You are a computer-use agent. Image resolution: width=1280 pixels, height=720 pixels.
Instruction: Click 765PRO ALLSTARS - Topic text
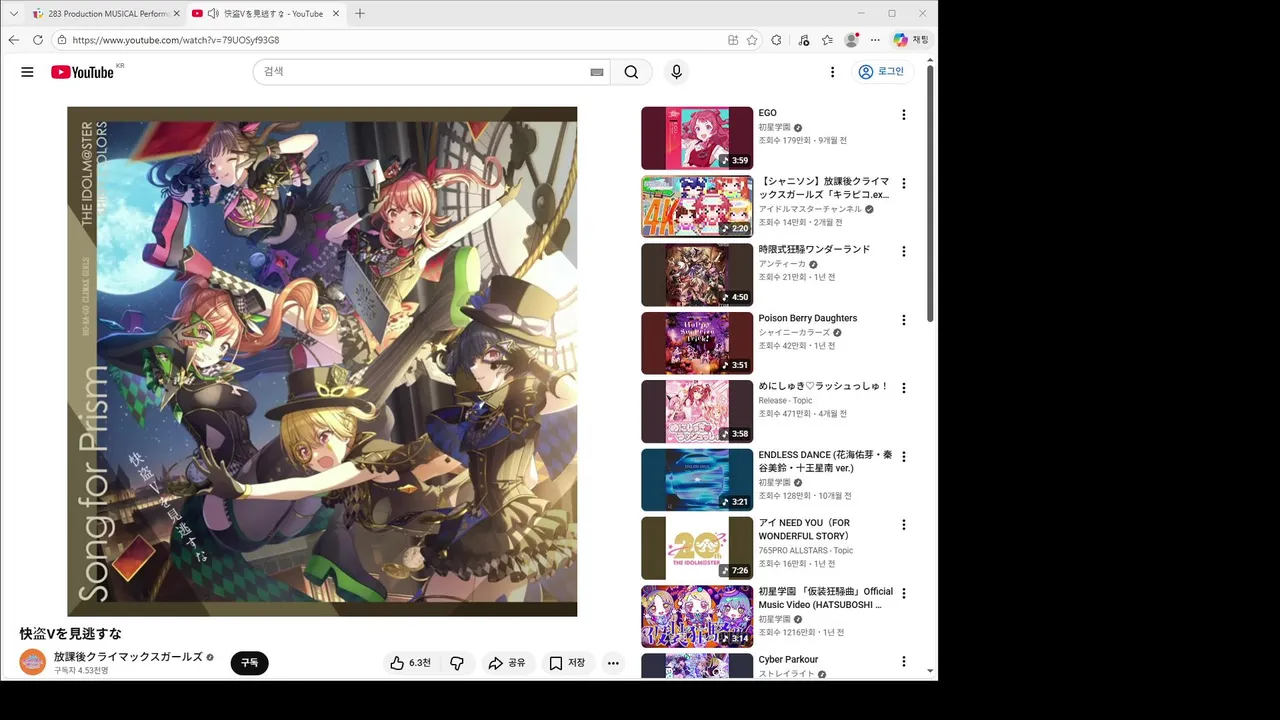pyautogui.click(x=806, y=550)
